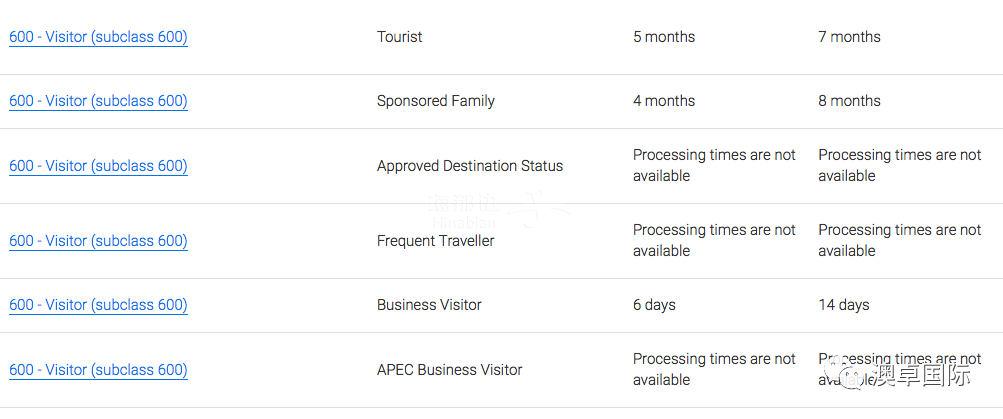Viewport: 1003px width, 419px height.
Task: Open the Visitor link in Business Visitor row
Action: [98, 305]
